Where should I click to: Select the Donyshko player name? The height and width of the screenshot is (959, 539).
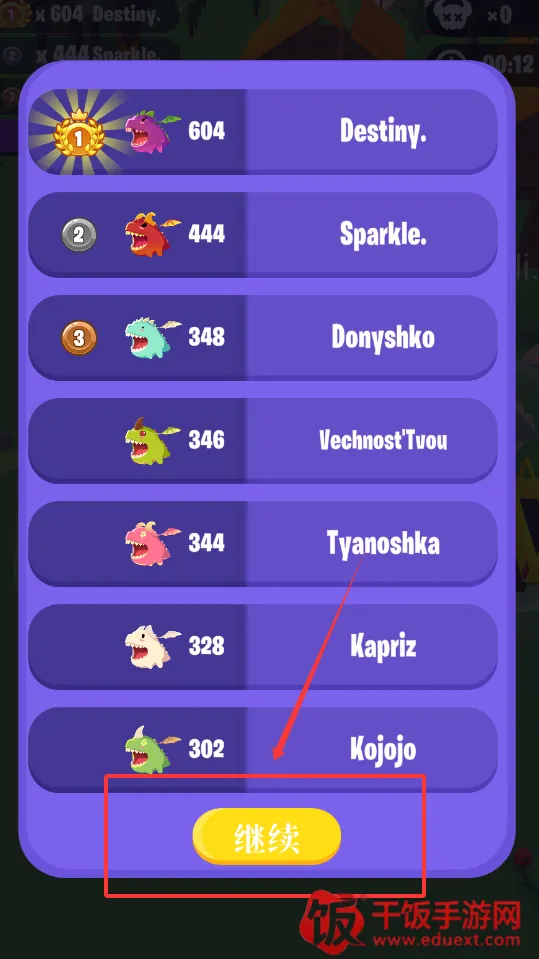pyautogui.click(x=383, y=336)
